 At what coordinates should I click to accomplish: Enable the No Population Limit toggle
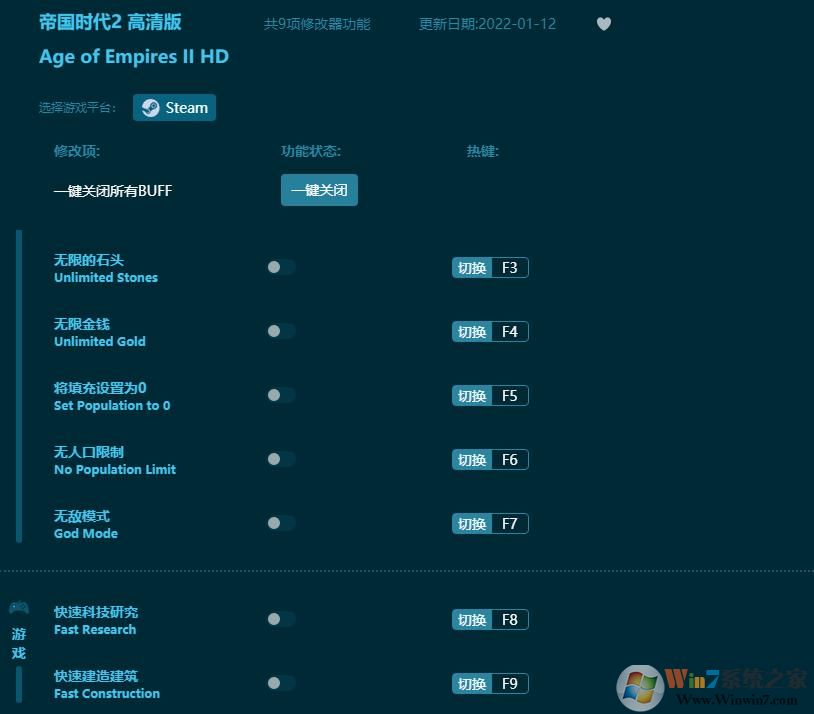tap(280, 459)
